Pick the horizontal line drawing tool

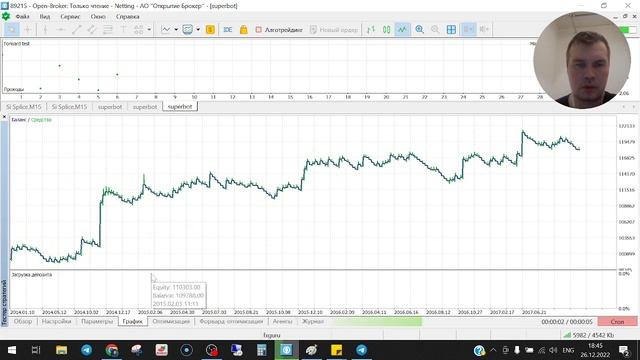click(x=60, y=29)
